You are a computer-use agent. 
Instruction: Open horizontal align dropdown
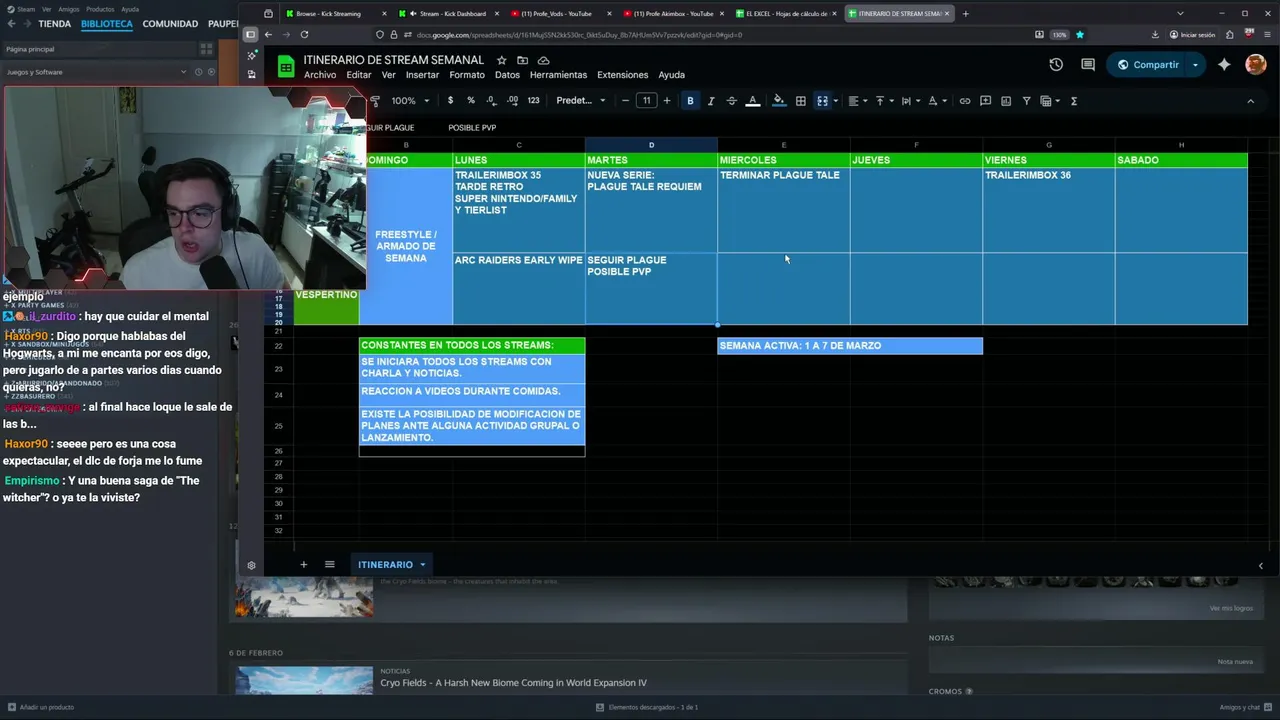pyautogui.click(x=856, y=101)
